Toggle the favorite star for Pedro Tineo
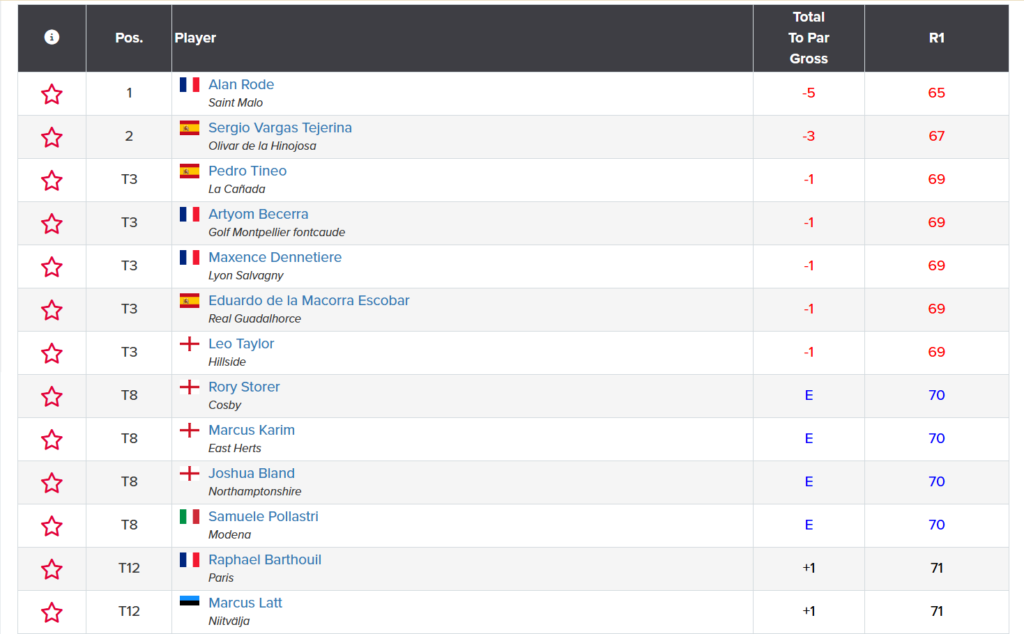The width and height of the screenshot is (1024, 634). pos(52,180)
